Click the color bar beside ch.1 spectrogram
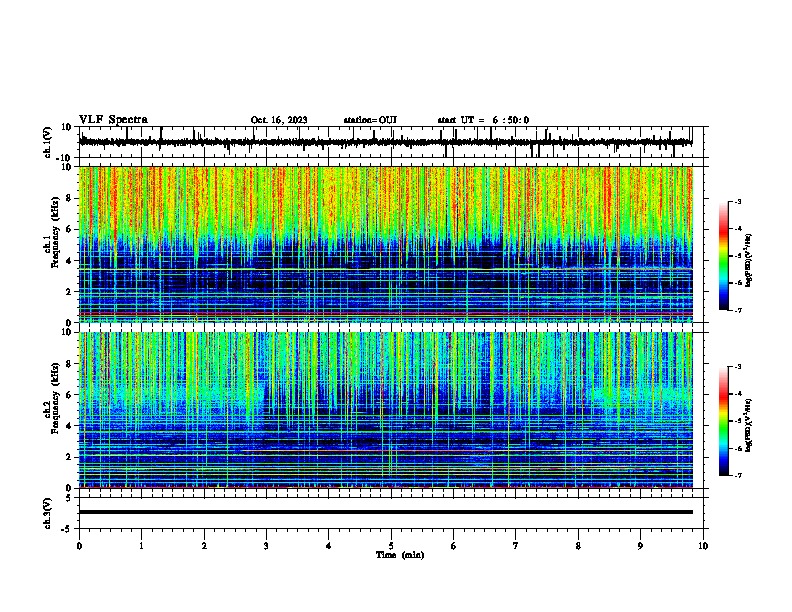This screenshot has width=792, height=612. click(724, 256)
